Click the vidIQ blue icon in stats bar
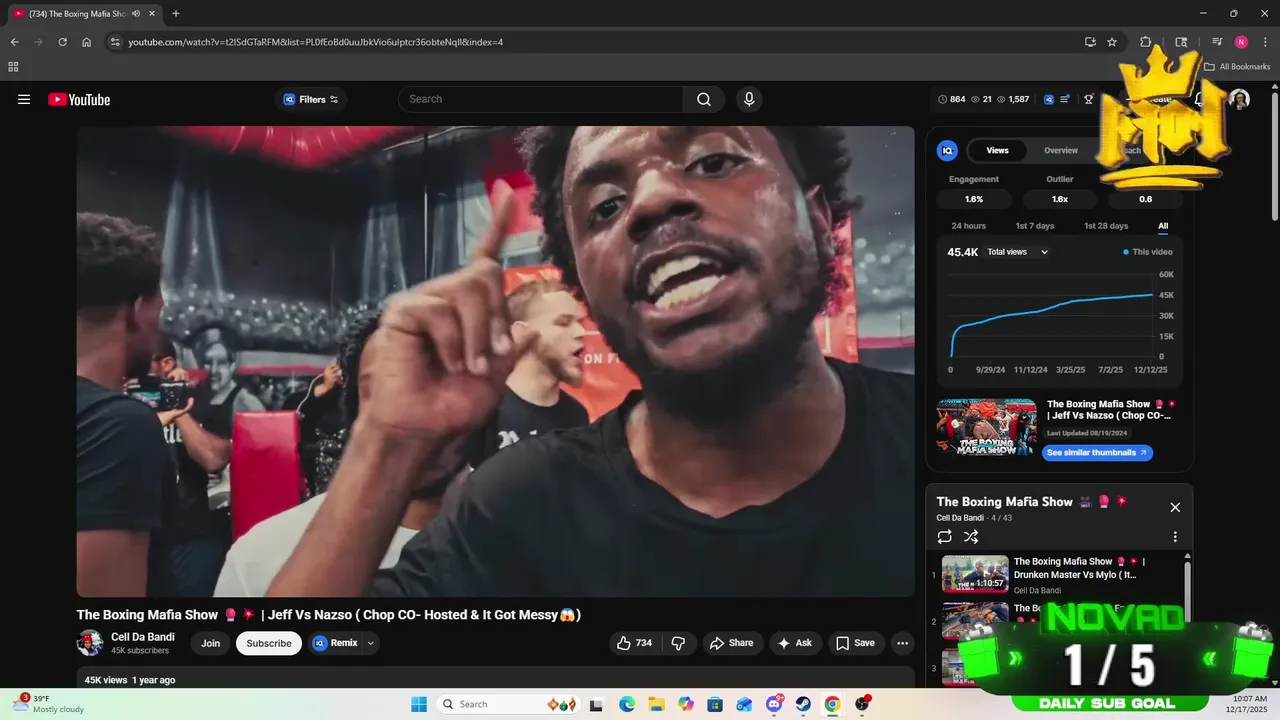This screenshot has height=720, width=1280. coord(1049,99)
